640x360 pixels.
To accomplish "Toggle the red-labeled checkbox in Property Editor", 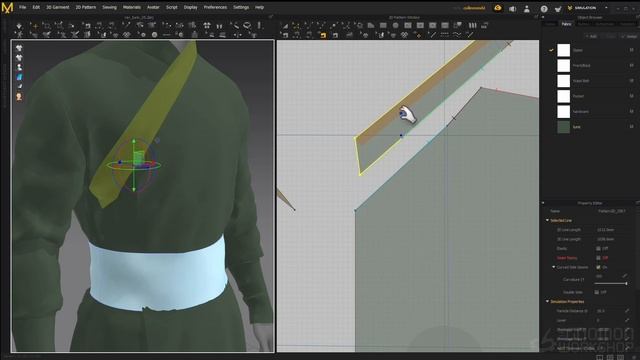I will pos(598,258).
